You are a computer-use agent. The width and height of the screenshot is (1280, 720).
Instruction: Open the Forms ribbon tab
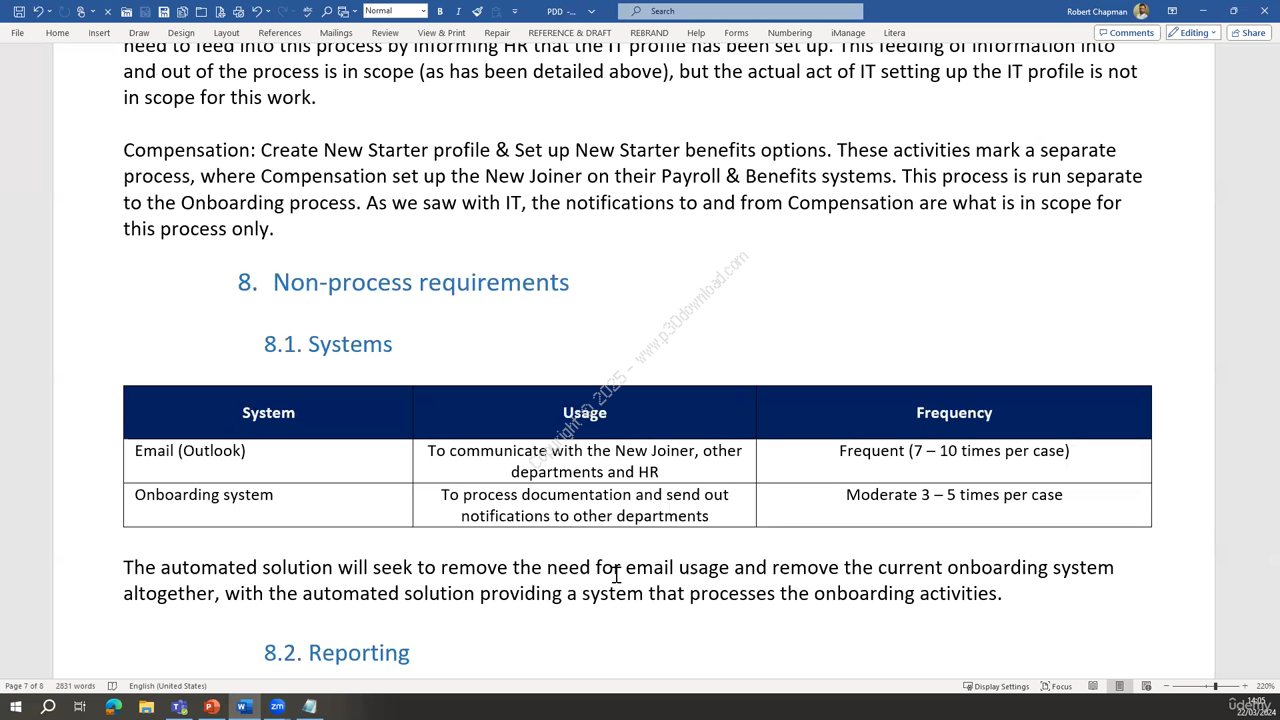coord(736,33)
